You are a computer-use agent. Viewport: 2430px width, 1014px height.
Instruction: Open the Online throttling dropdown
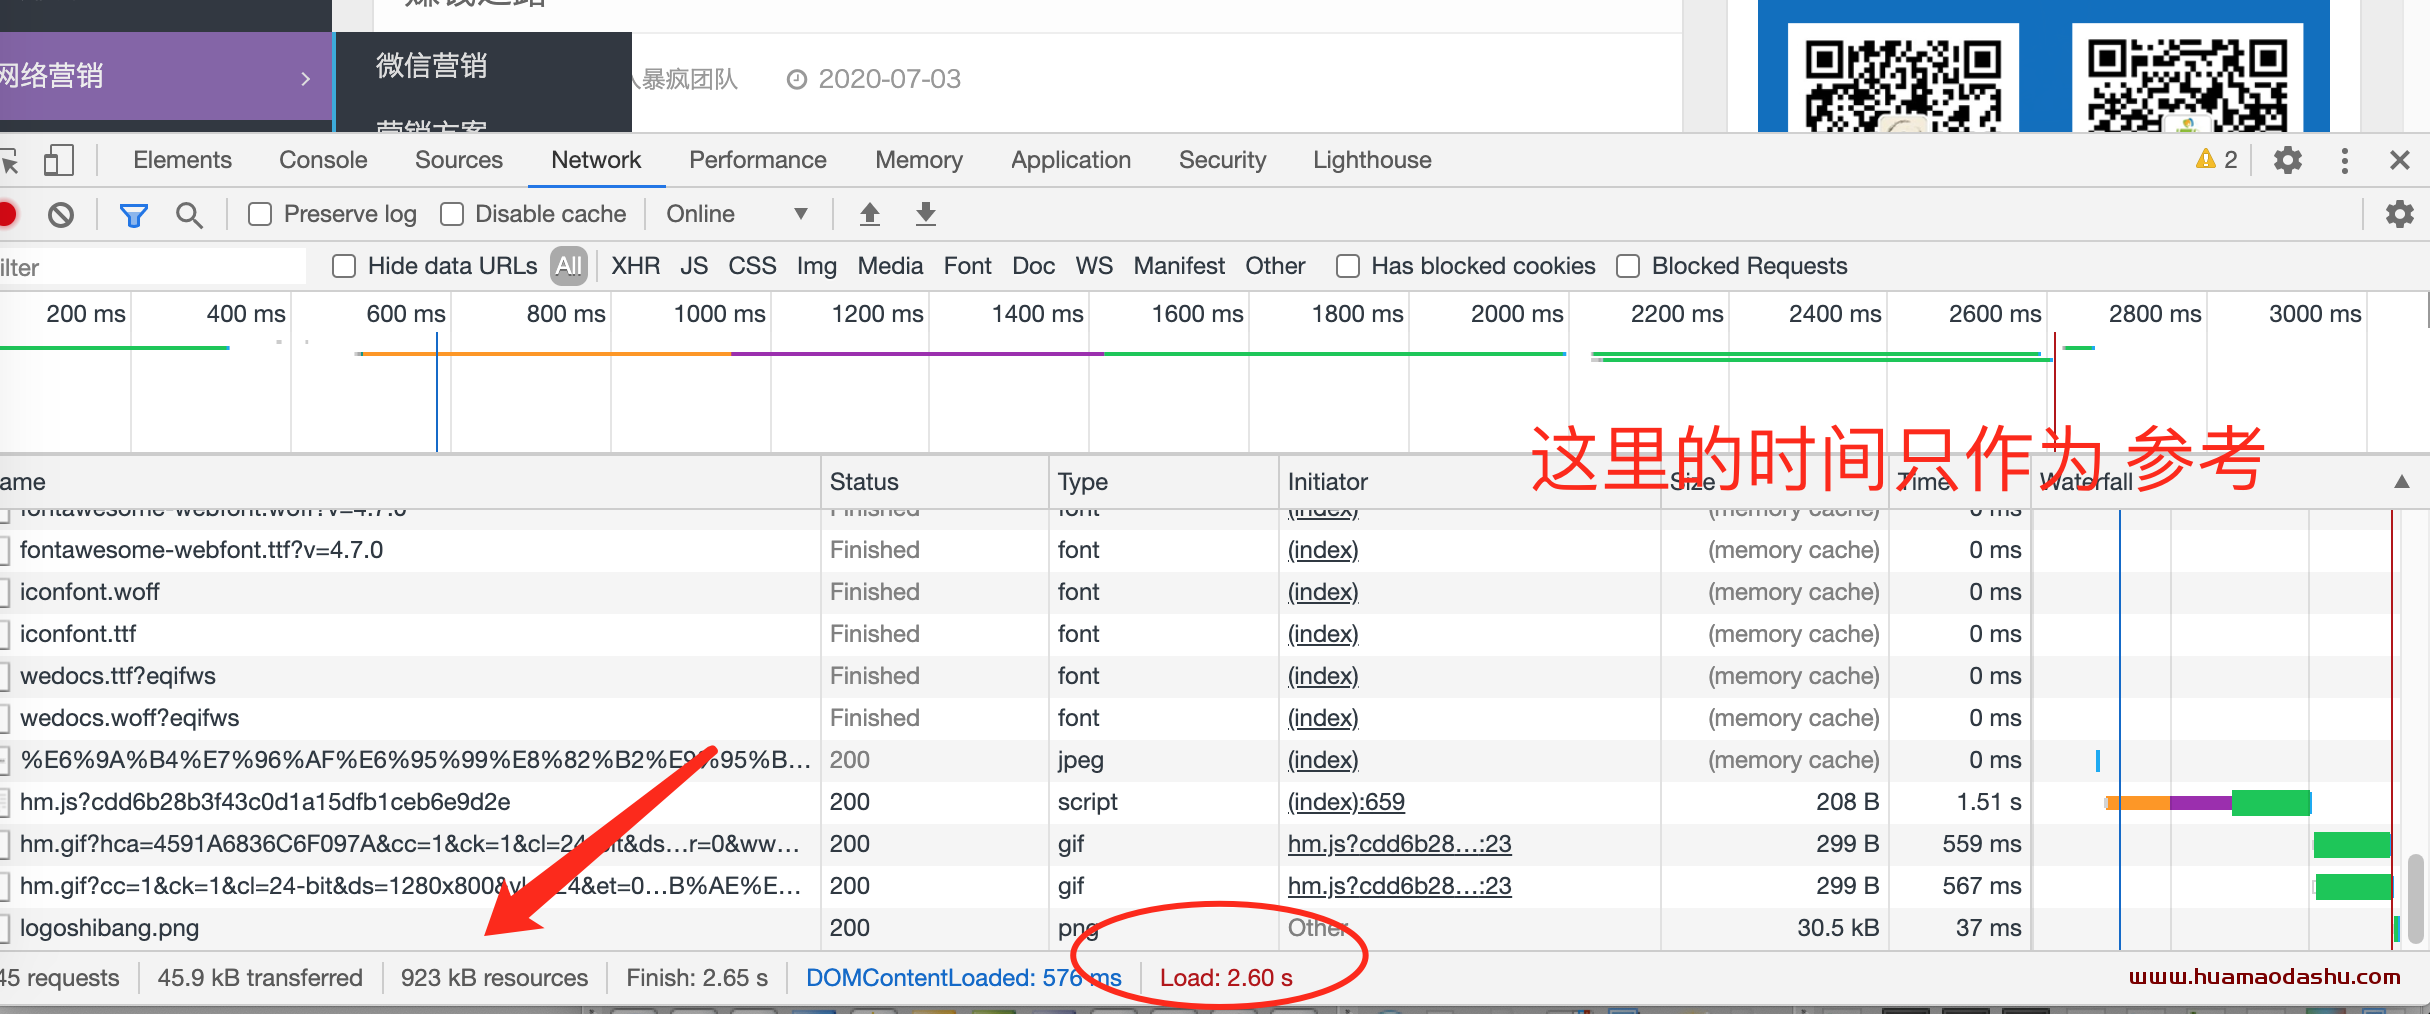coord(737,214)
